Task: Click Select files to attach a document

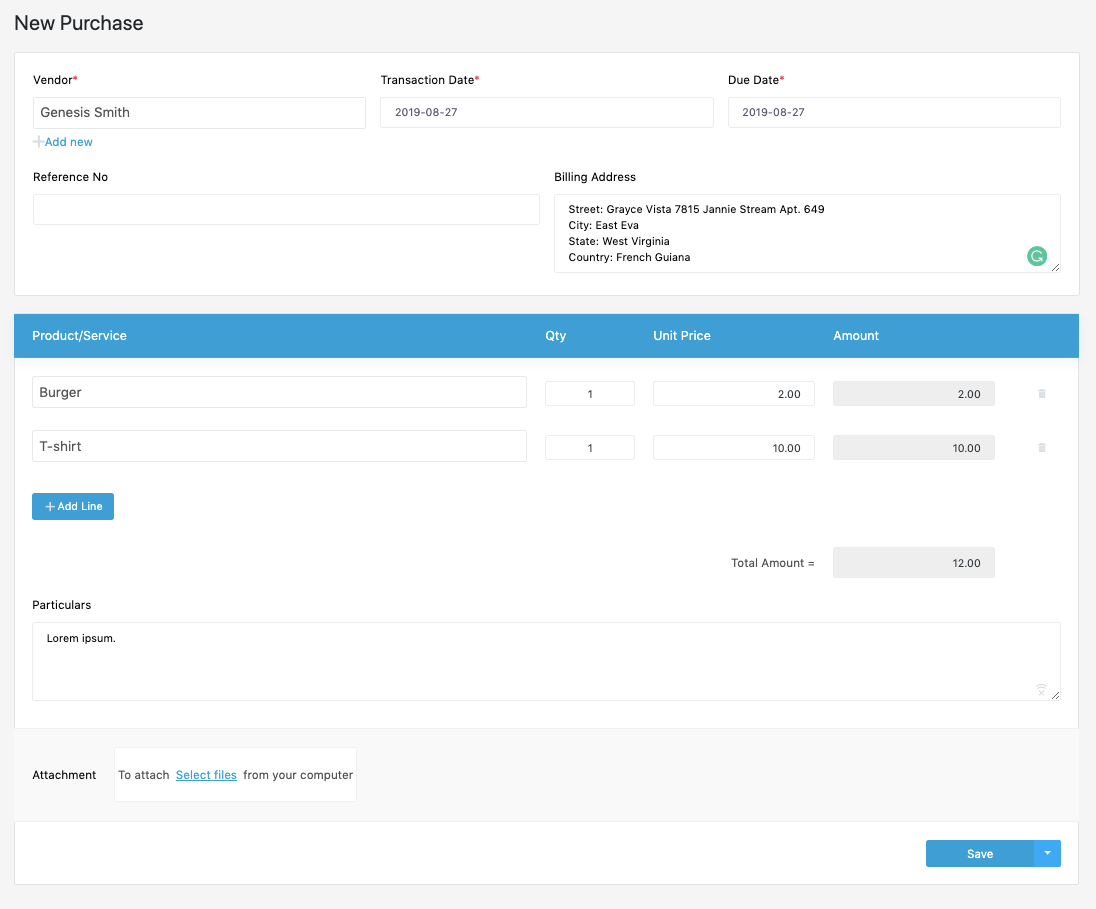Action: 206,774
